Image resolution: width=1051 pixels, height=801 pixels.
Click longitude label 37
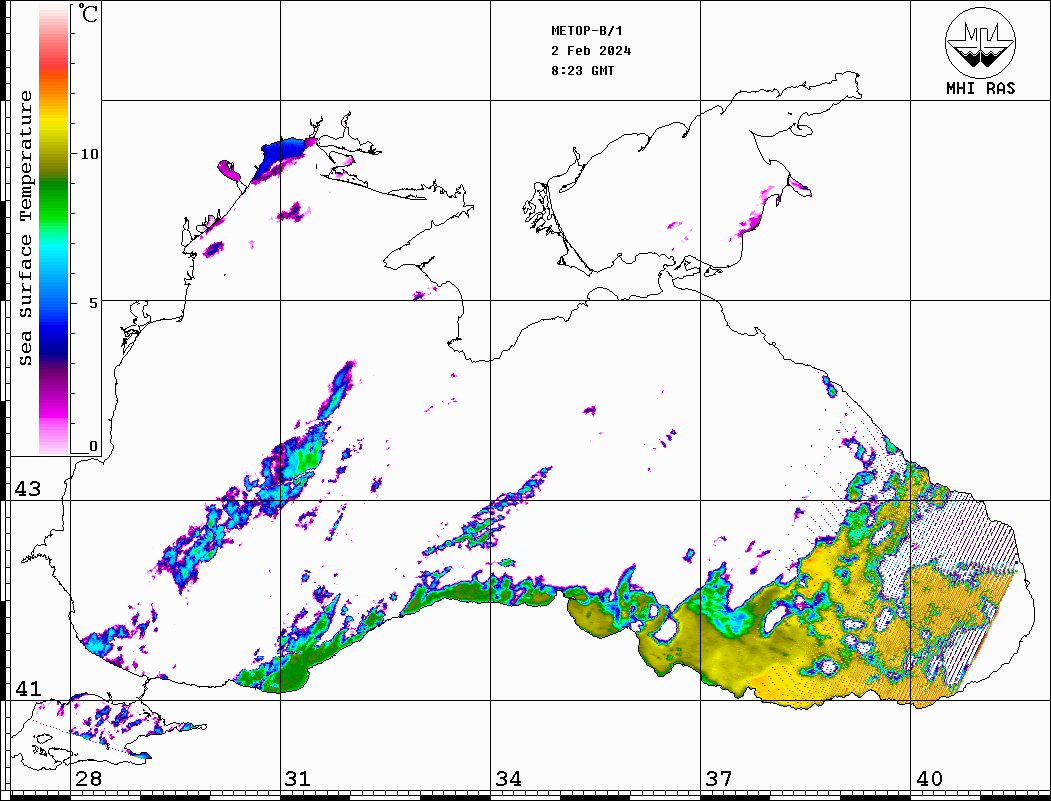pyautogui.click(x=719, y=778)
